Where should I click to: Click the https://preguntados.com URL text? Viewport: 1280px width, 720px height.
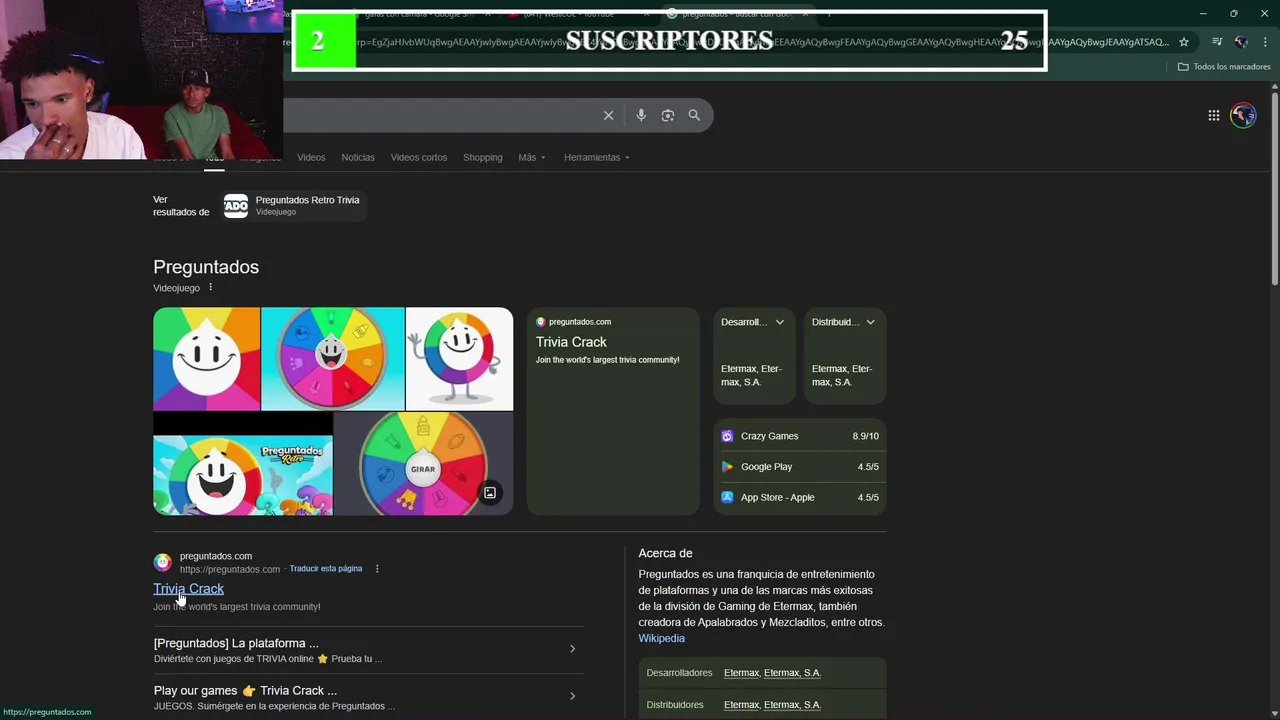pos(230,569)
